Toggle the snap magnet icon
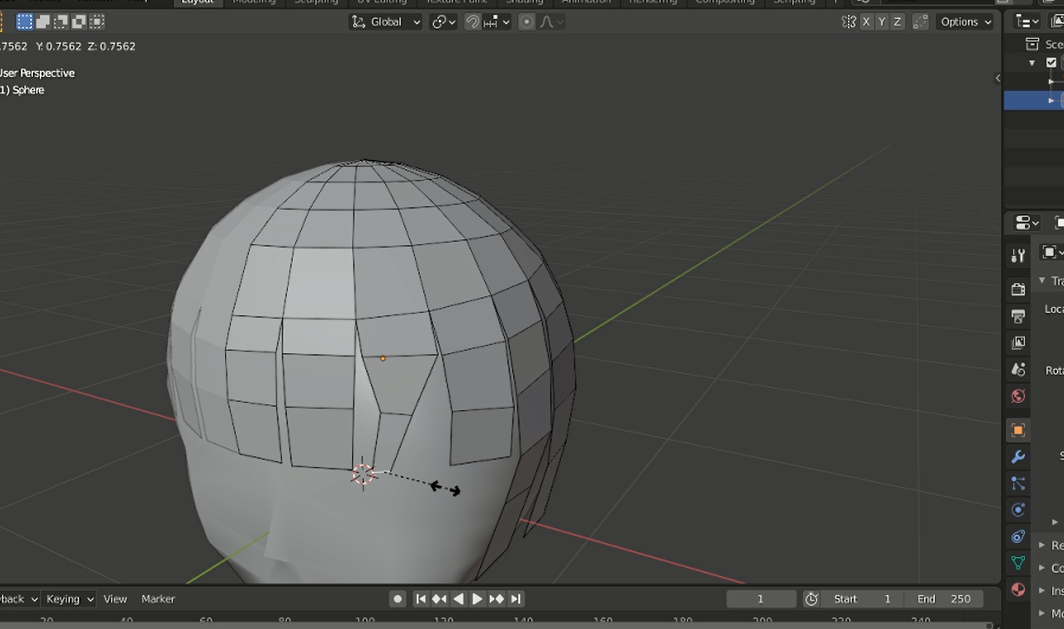The image size is (1064, 629). pyautogui.click(x=472, y=22)
